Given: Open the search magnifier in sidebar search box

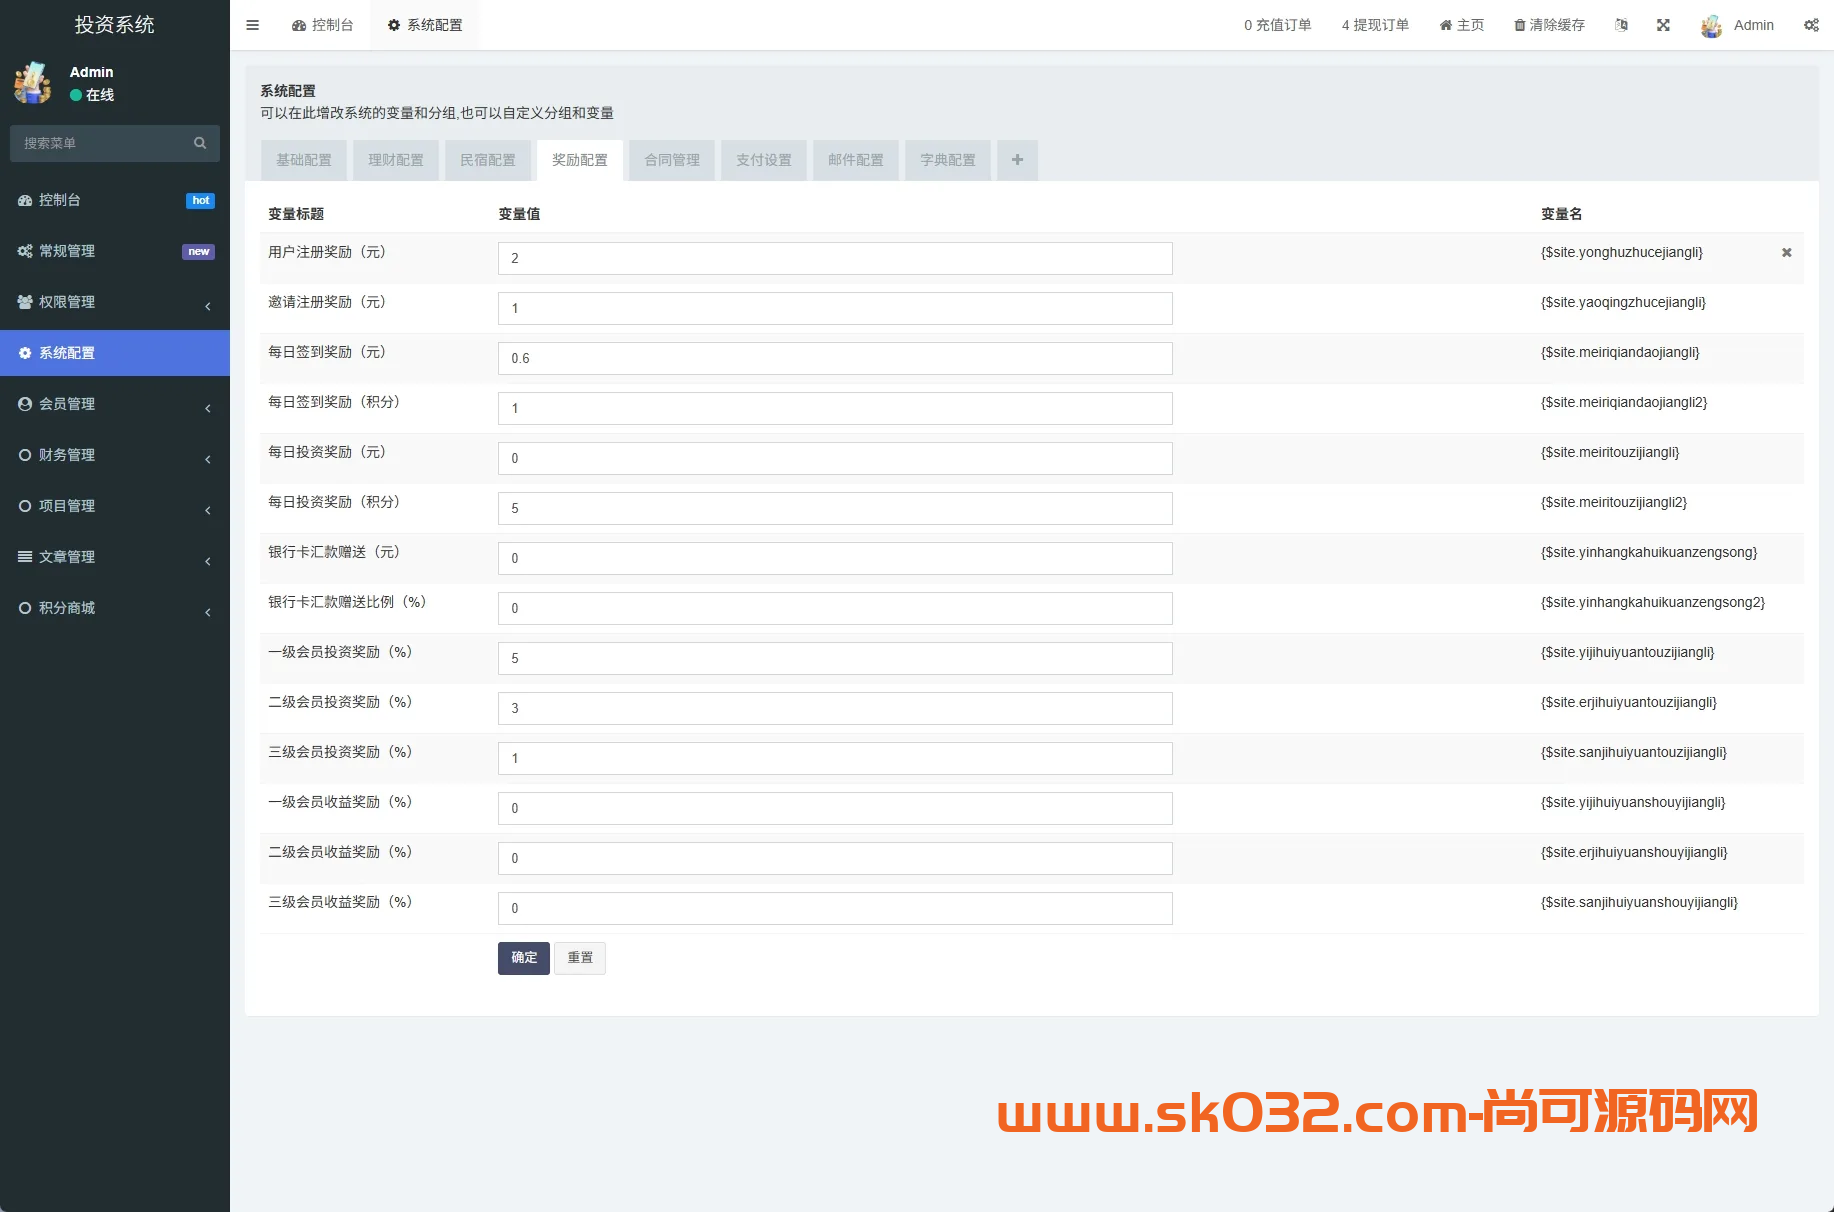Looking at the screenshot, I should pos(200,143).
